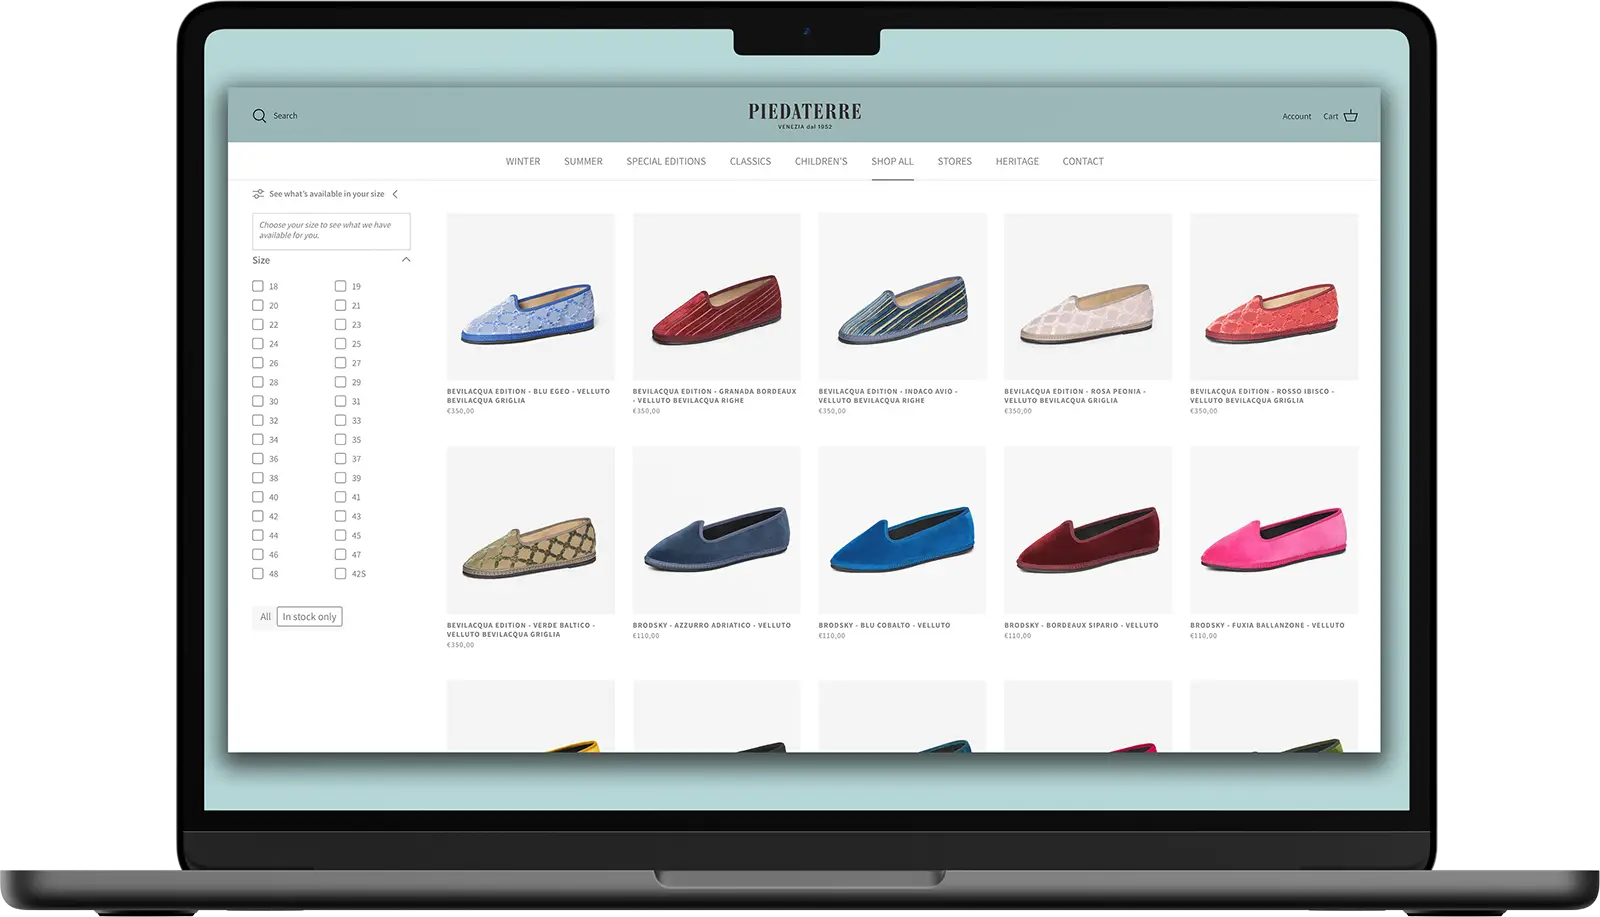Check size 40 checkbox

[258, 497]
